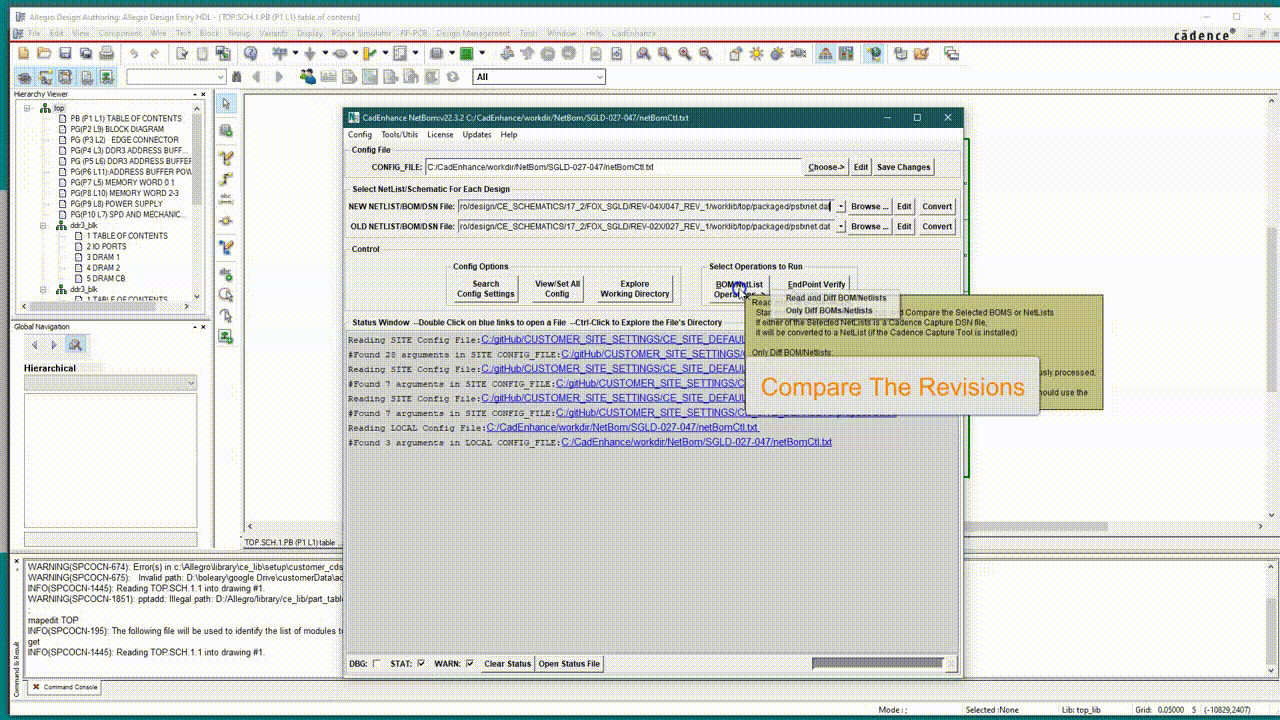Click the CONFIG_FILE path input field
Viewport: 1280px width, 720px height.
click(x=614, y=167)
